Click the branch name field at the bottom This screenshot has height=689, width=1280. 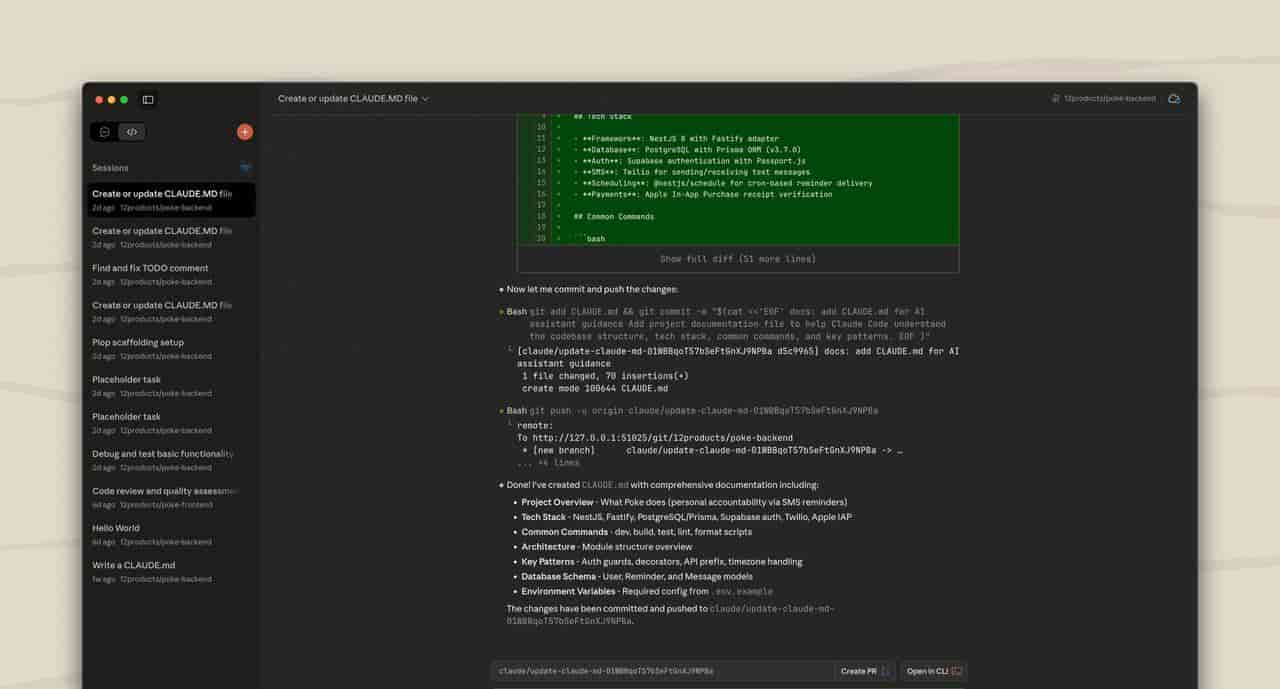click(x=663, y=672)
